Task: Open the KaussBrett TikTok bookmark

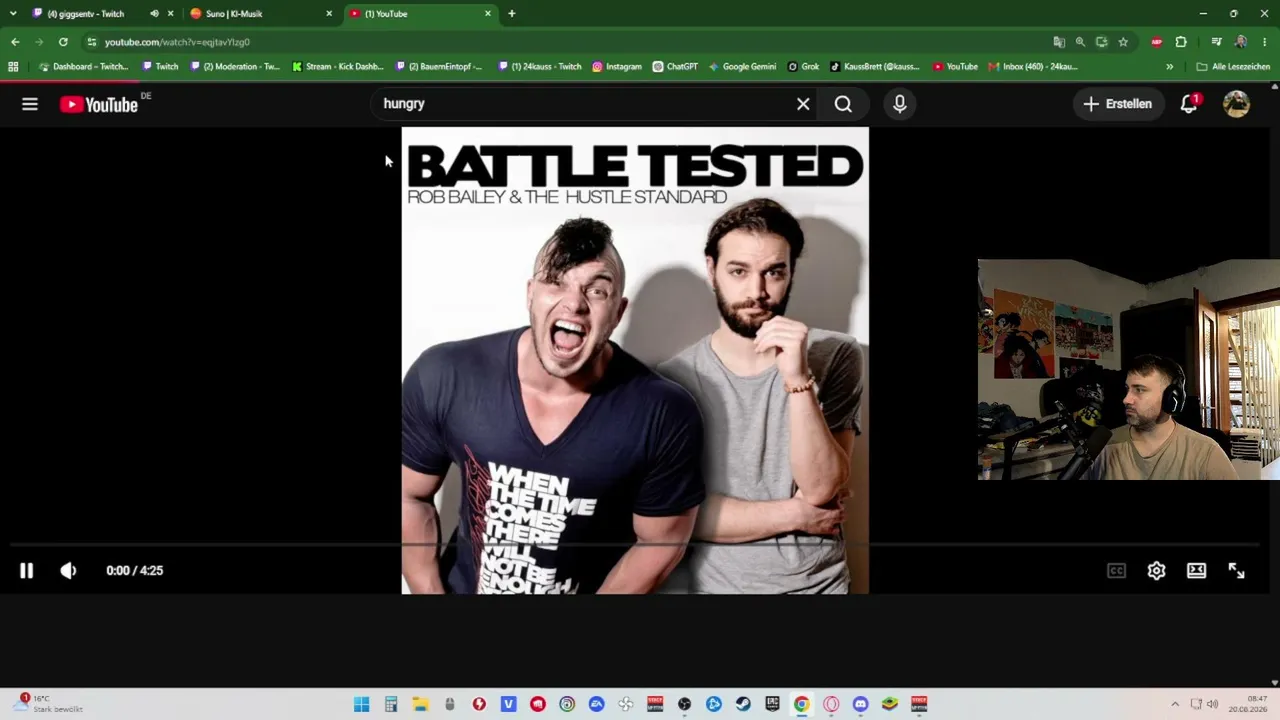Action: point(875,67)
